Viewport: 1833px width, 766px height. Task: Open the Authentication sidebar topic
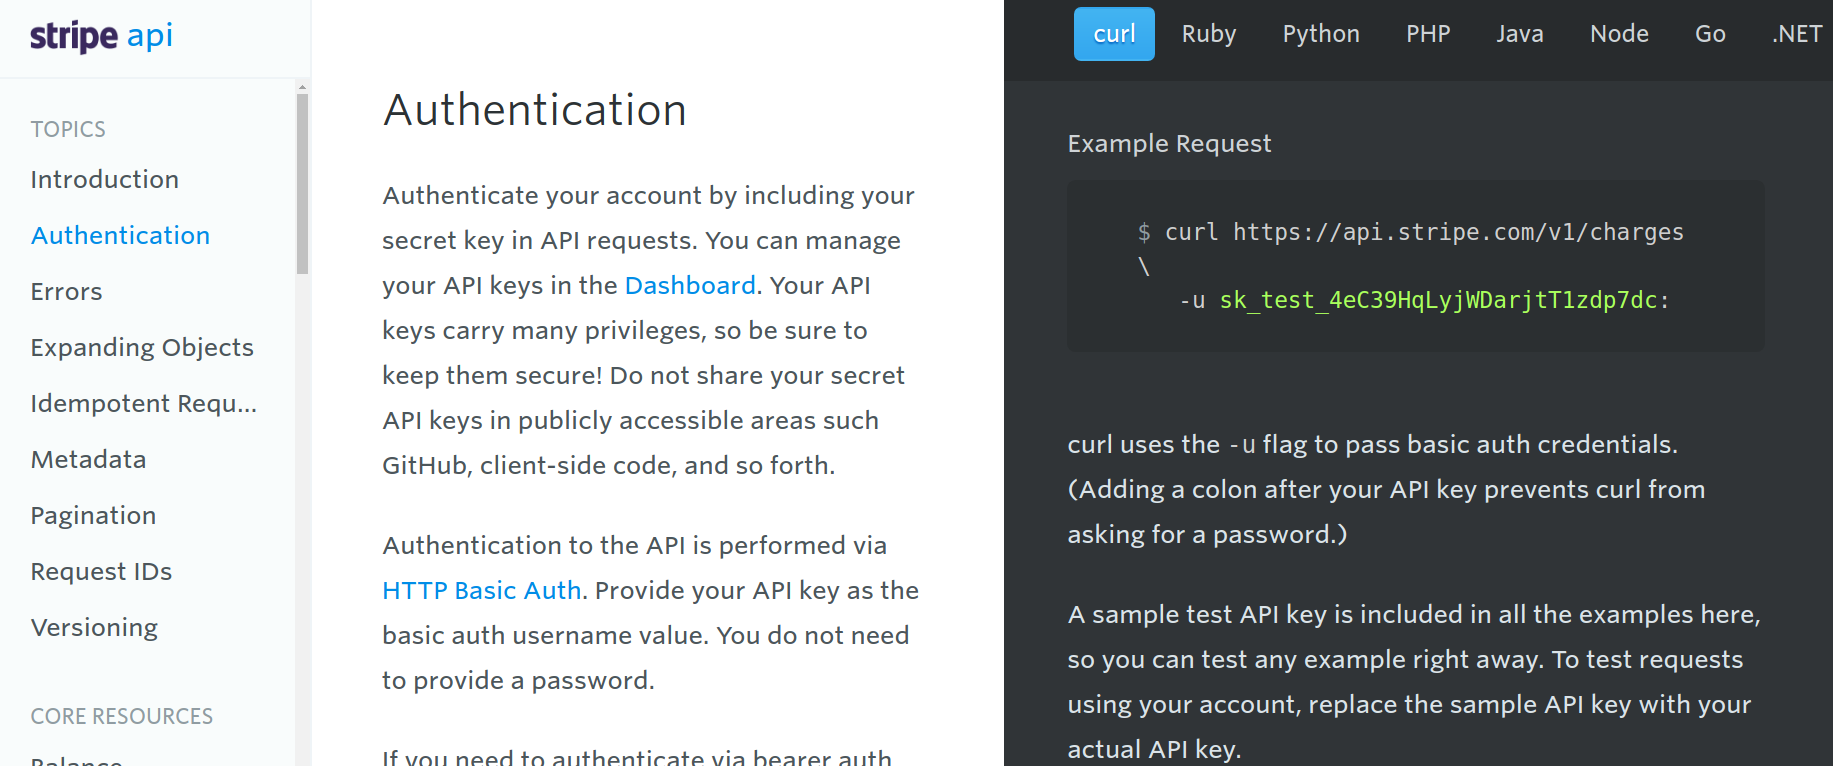tap(121, 236)
